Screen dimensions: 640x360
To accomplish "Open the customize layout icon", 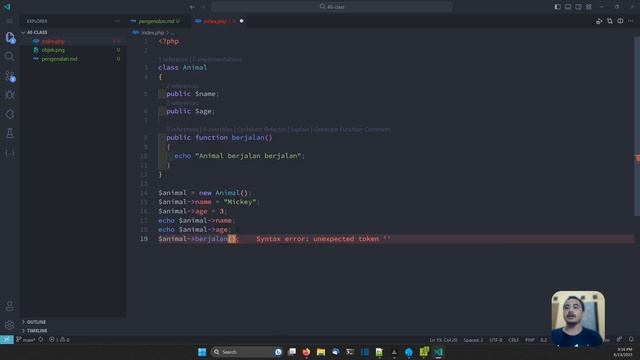I will pos(589,7).
